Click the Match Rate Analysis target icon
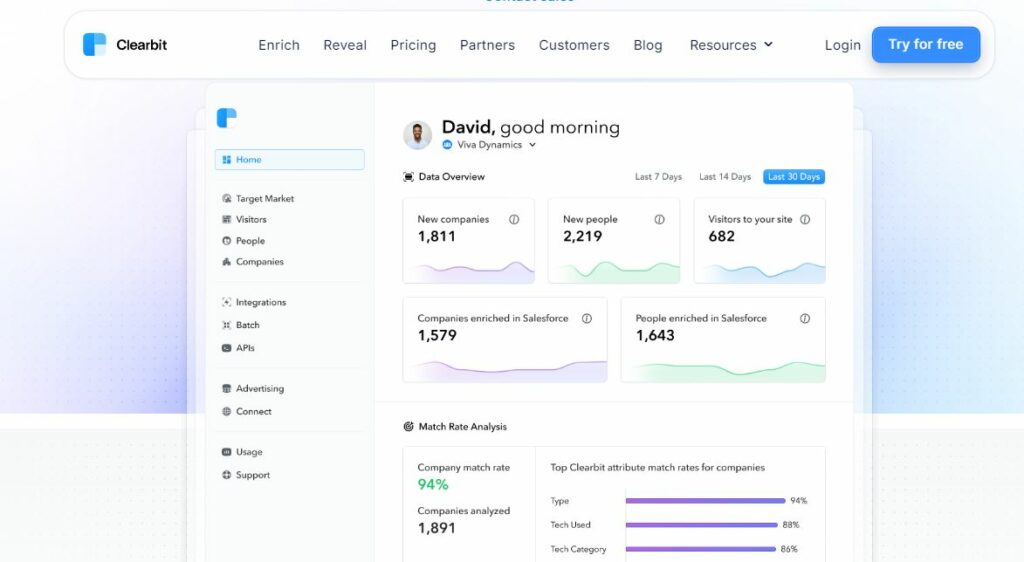 409,427
